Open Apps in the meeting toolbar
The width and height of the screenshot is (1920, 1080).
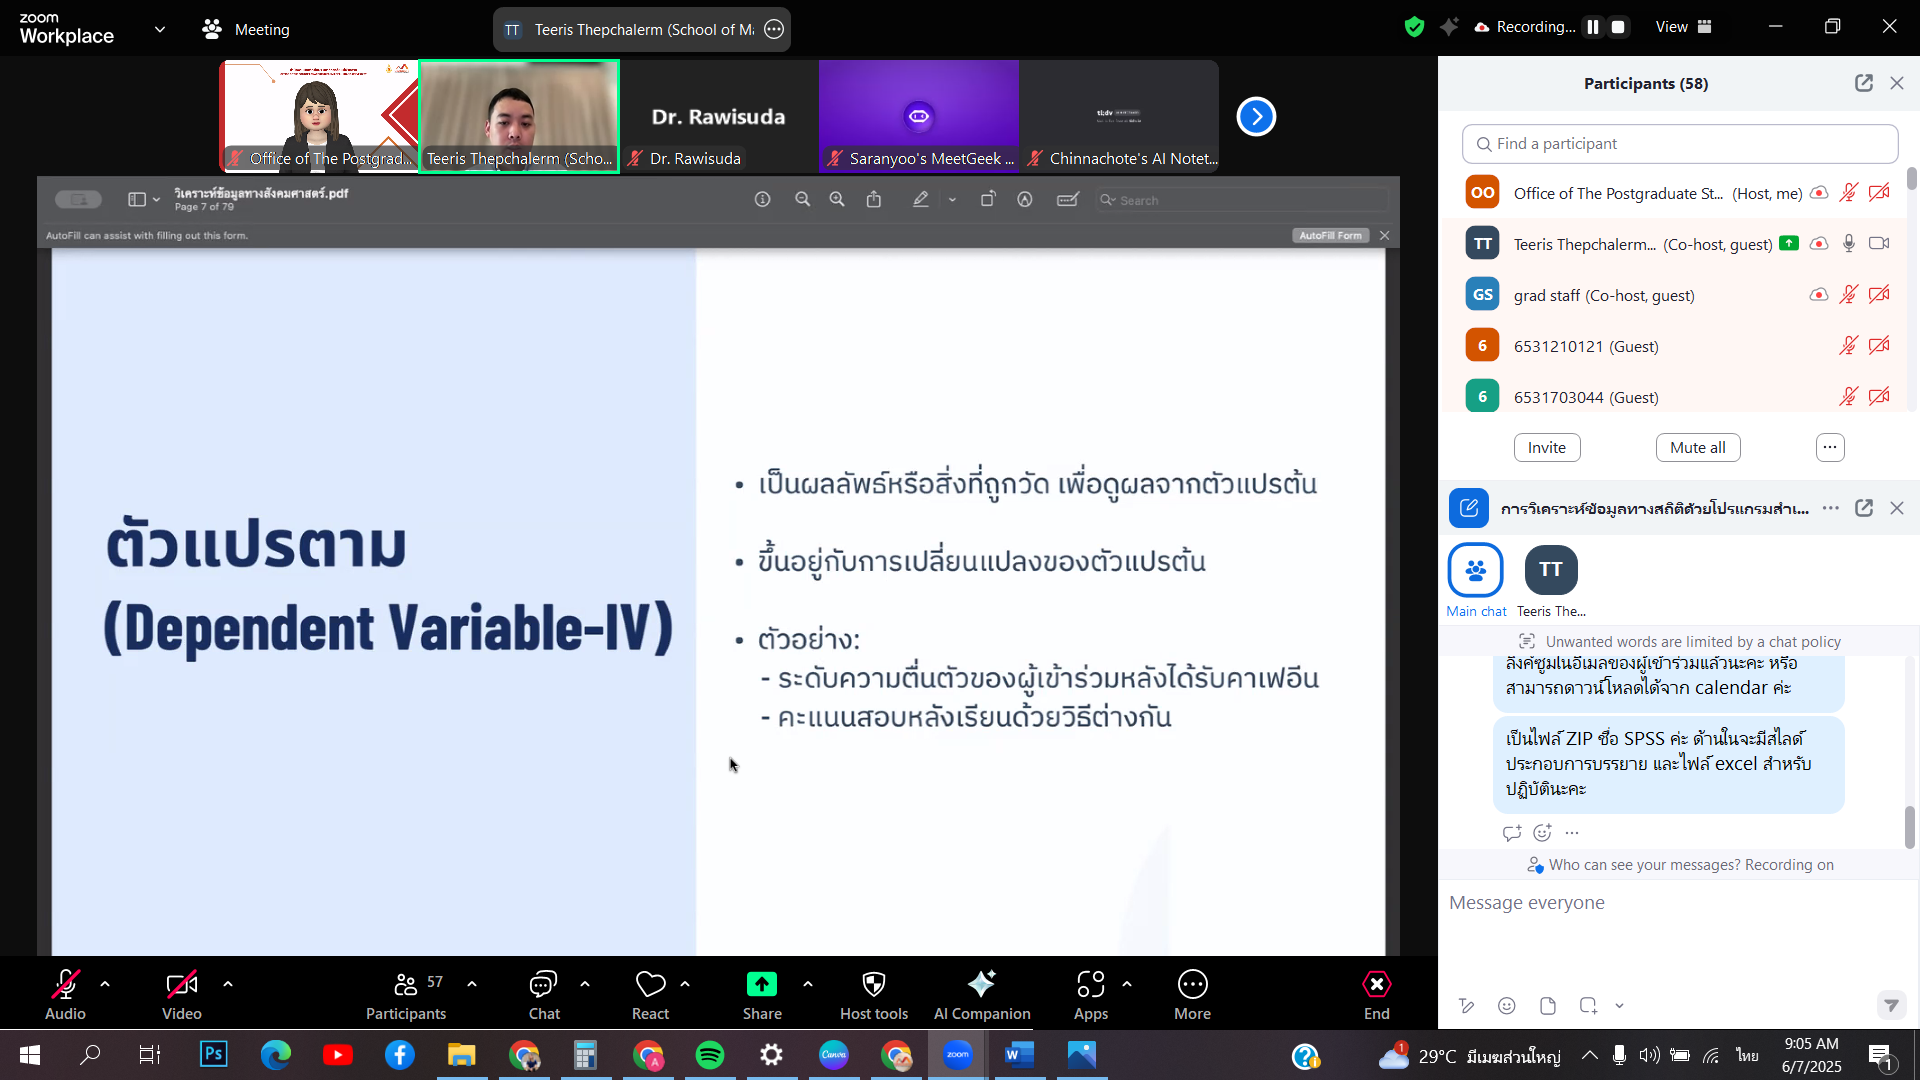[1090, 985]
